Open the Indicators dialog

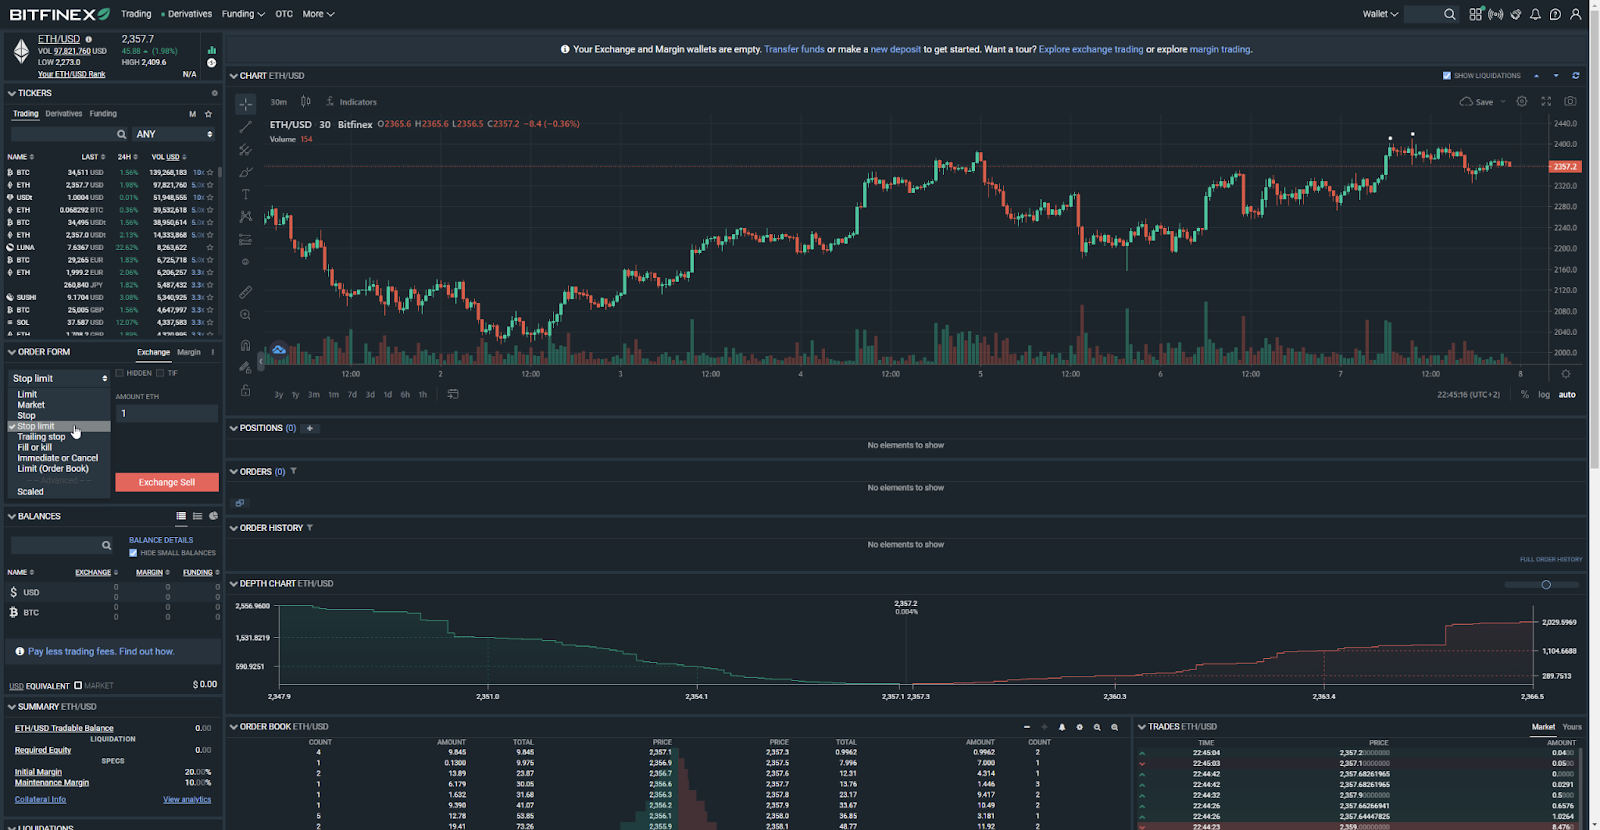coord(351,102)
